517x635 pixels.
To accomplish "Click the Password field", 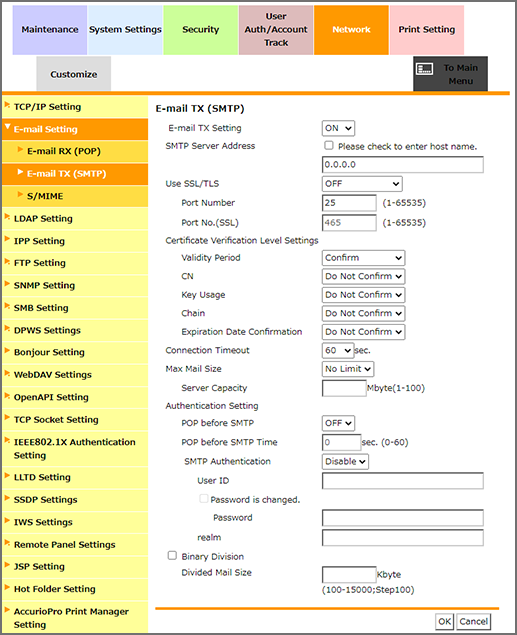I will (403, 518).
